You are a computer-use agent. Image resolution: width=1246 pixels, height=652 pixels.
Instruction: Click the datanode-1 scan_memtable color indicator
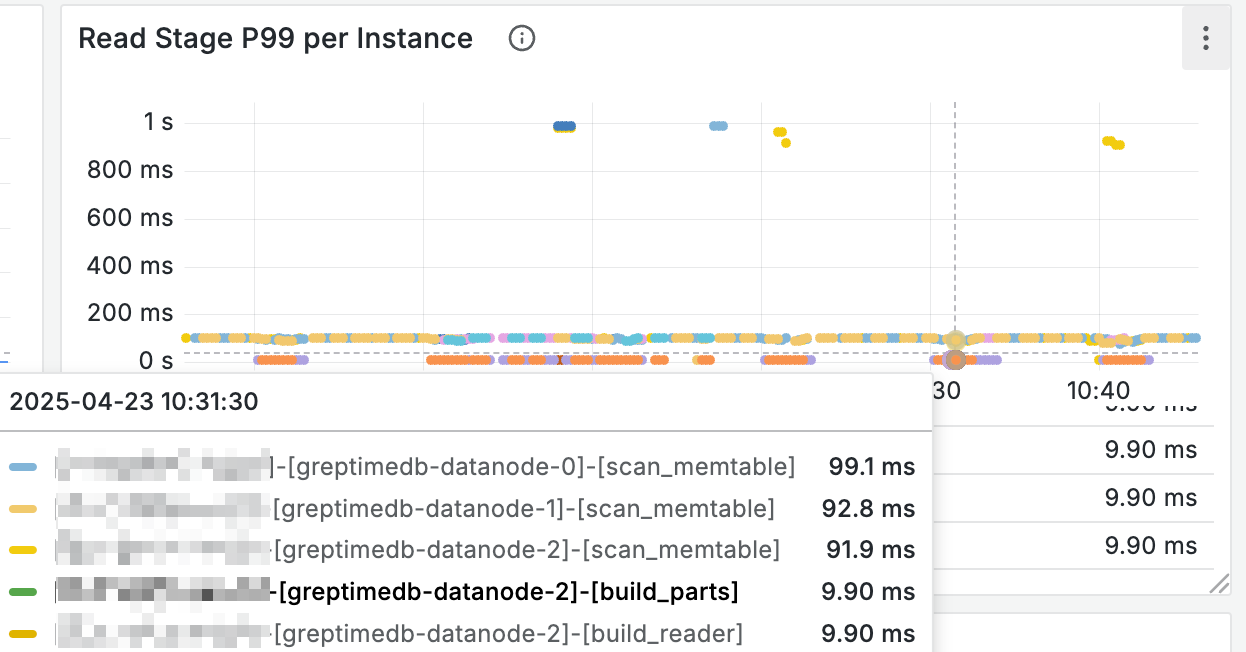click(23, 509)
